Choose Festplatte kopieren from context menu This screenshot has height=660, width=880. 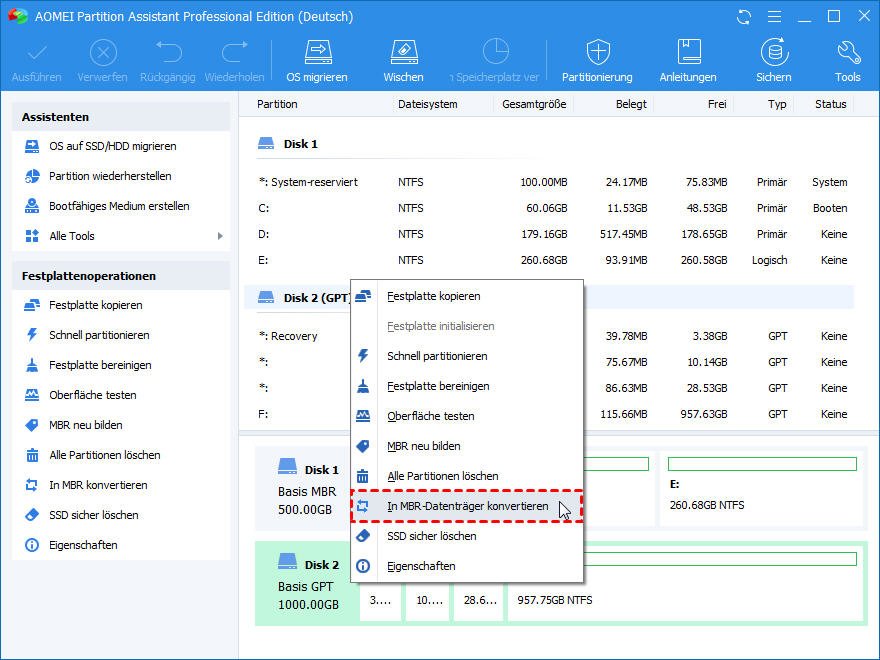click(467, 296)
